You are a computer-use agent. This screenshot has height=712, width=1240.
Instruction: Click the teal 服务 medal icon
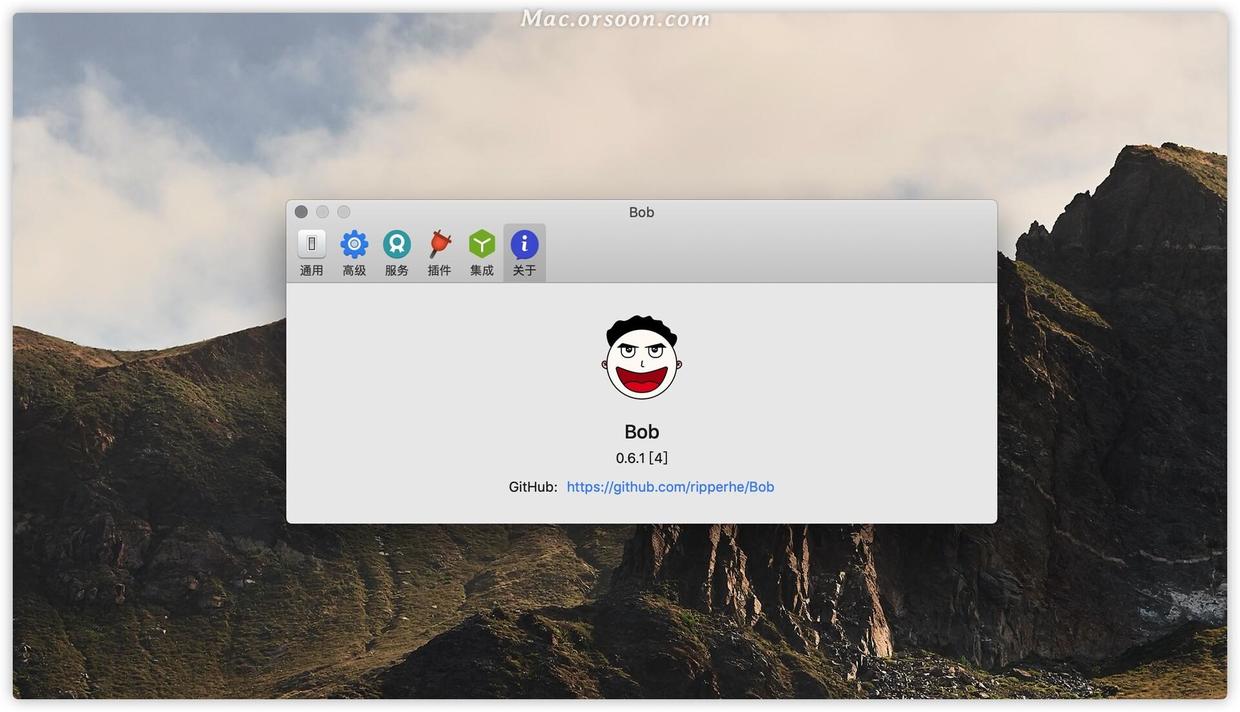(397, 243)
